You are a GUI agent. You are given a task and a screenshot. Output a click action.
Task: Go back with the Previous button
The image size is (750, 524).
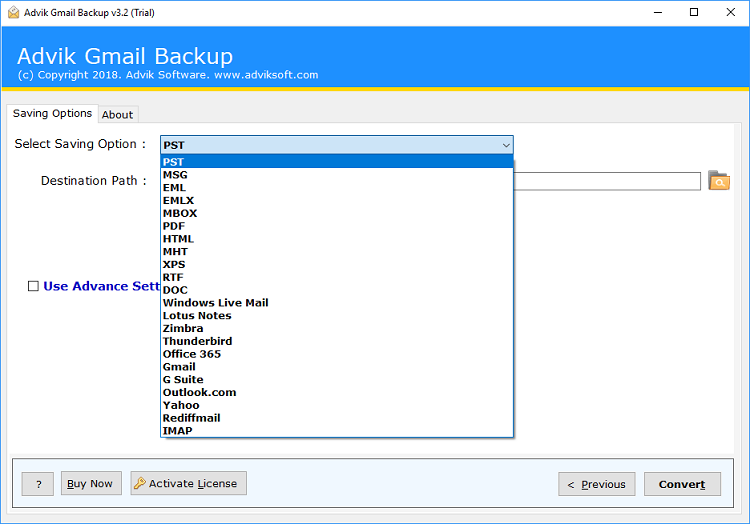click(x=596, y=484)
